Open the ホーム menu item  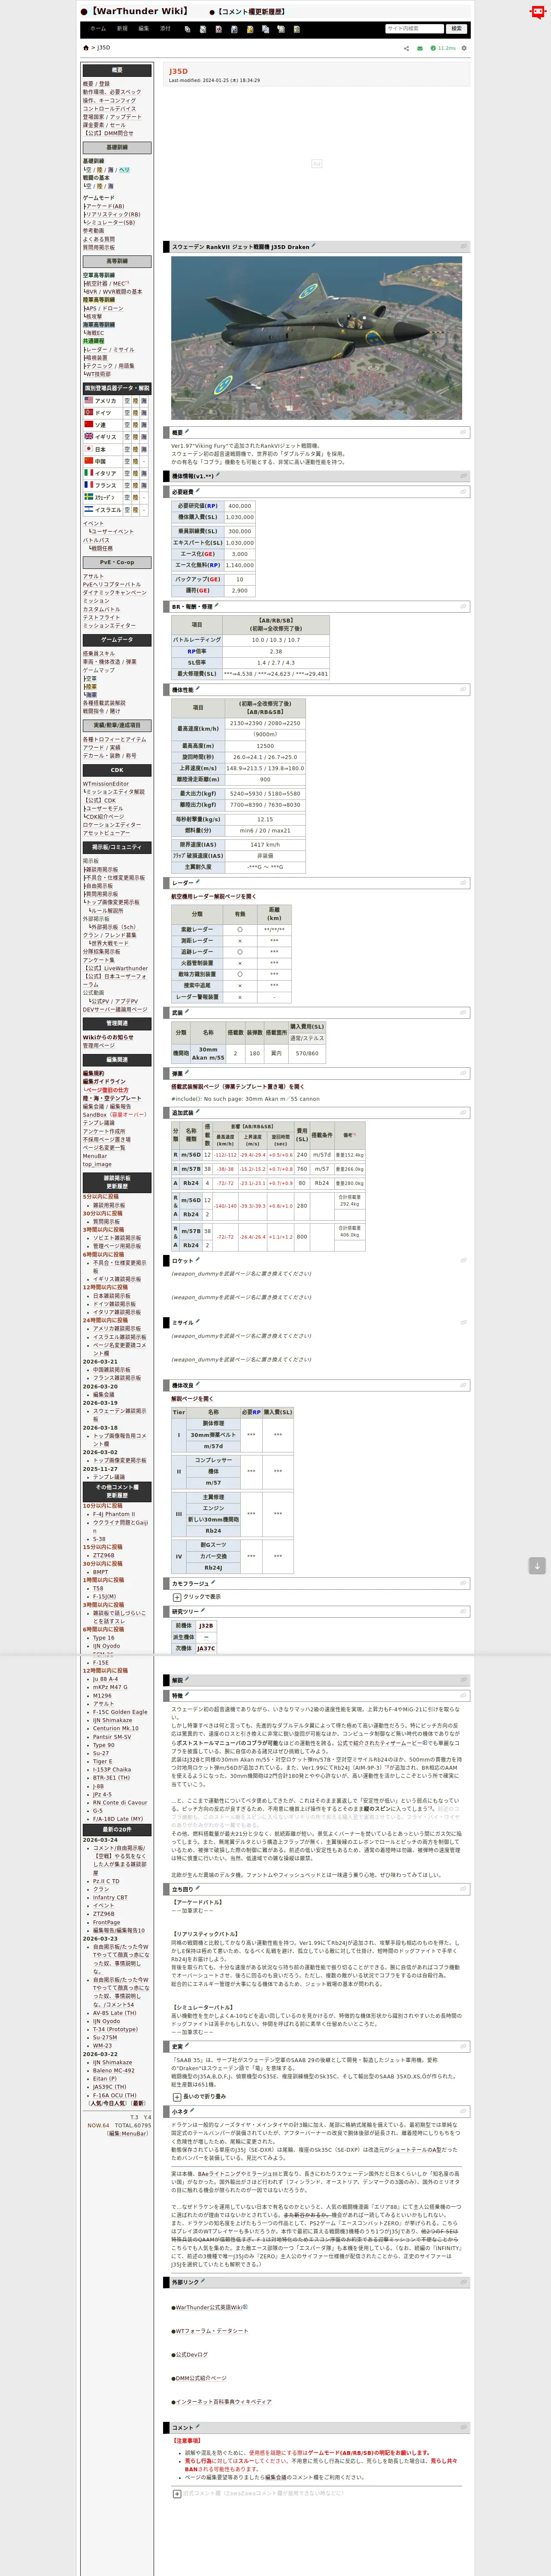98,29
